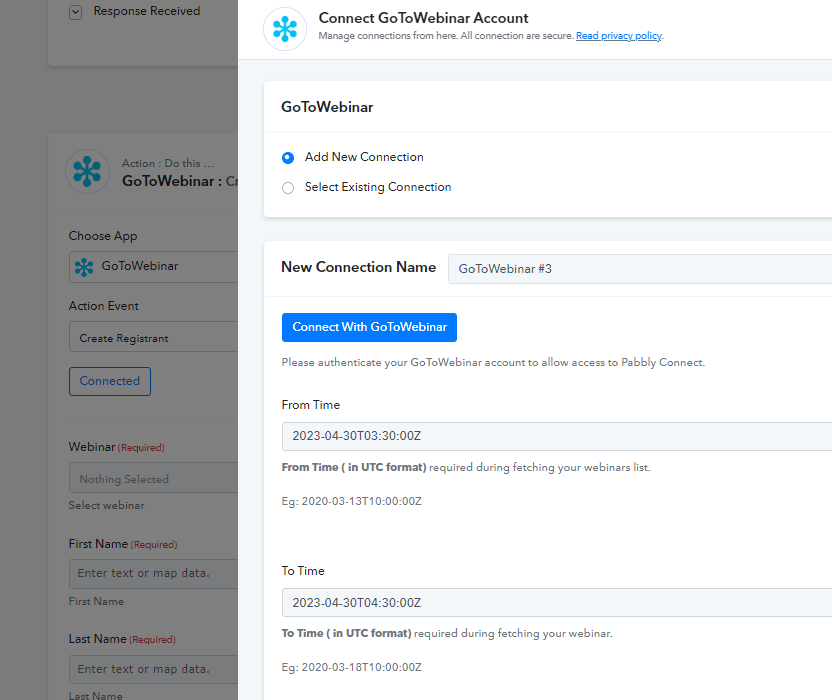
Task: Click the 'Connect GoToWebinar Account' heading
Action: coord(423,18)
